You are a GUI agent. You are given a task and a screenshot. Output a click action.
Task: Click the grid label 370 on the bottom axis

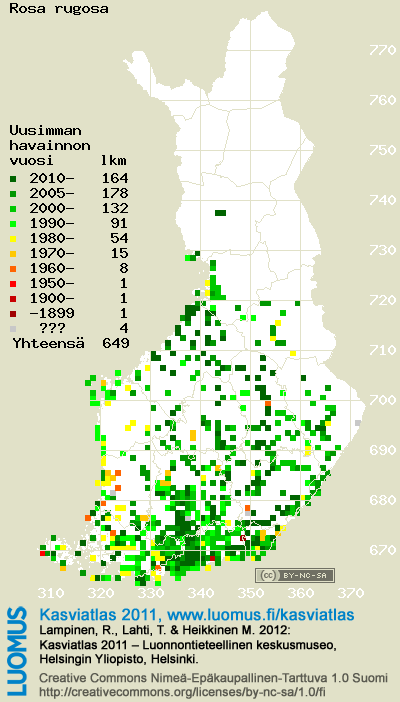[x=350, y=594]
